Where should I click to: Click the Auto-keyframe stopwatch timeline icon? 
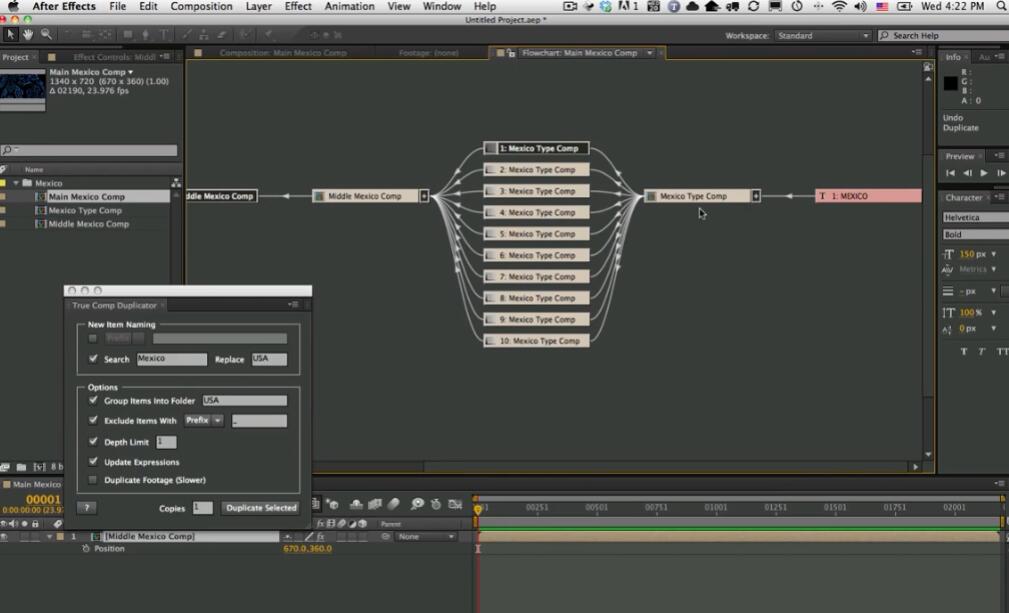pos(436,504)
